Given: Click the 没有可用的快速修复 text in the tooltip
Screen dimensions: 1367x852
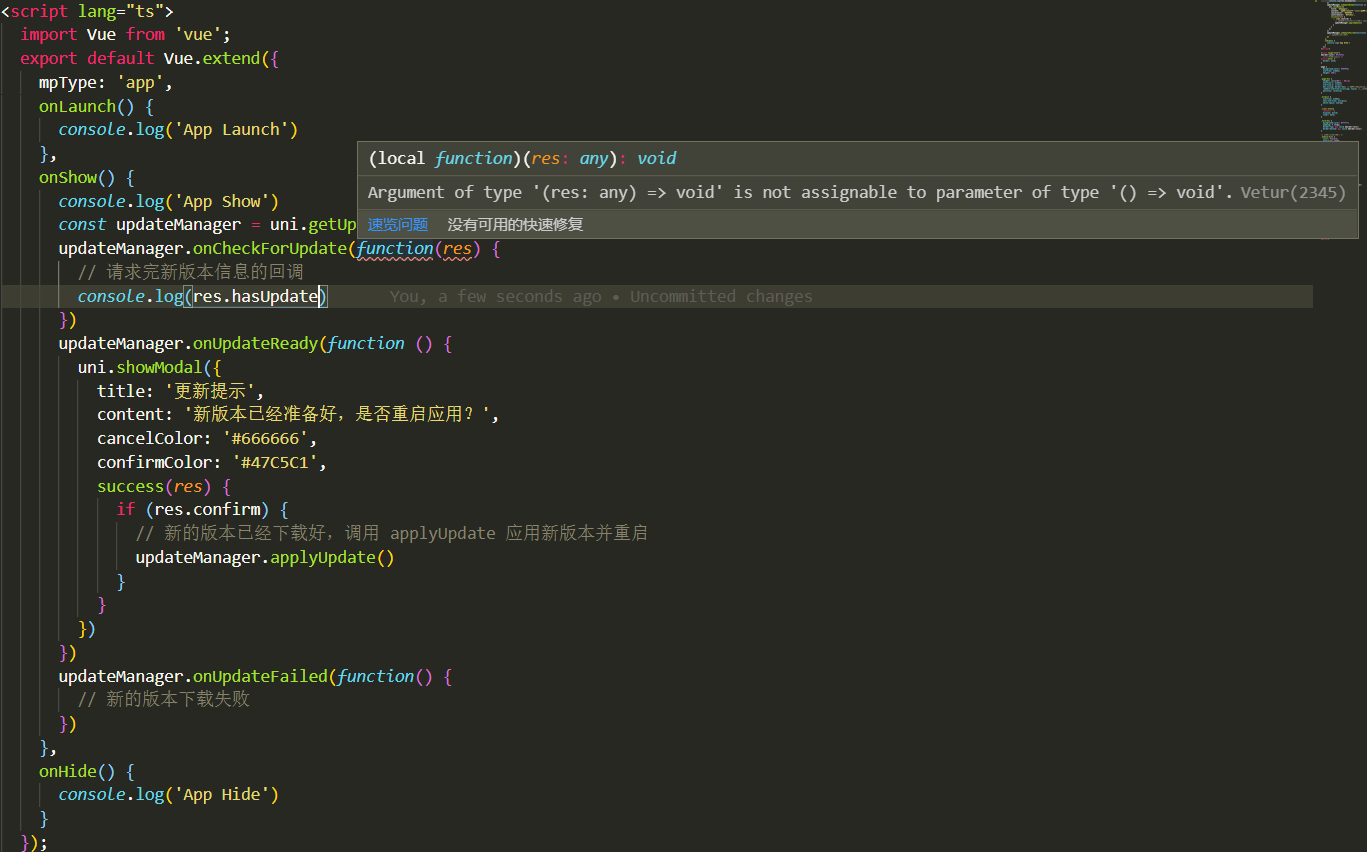Looking at the screenshot, I should pyautogui.click(x=515, y=225).
